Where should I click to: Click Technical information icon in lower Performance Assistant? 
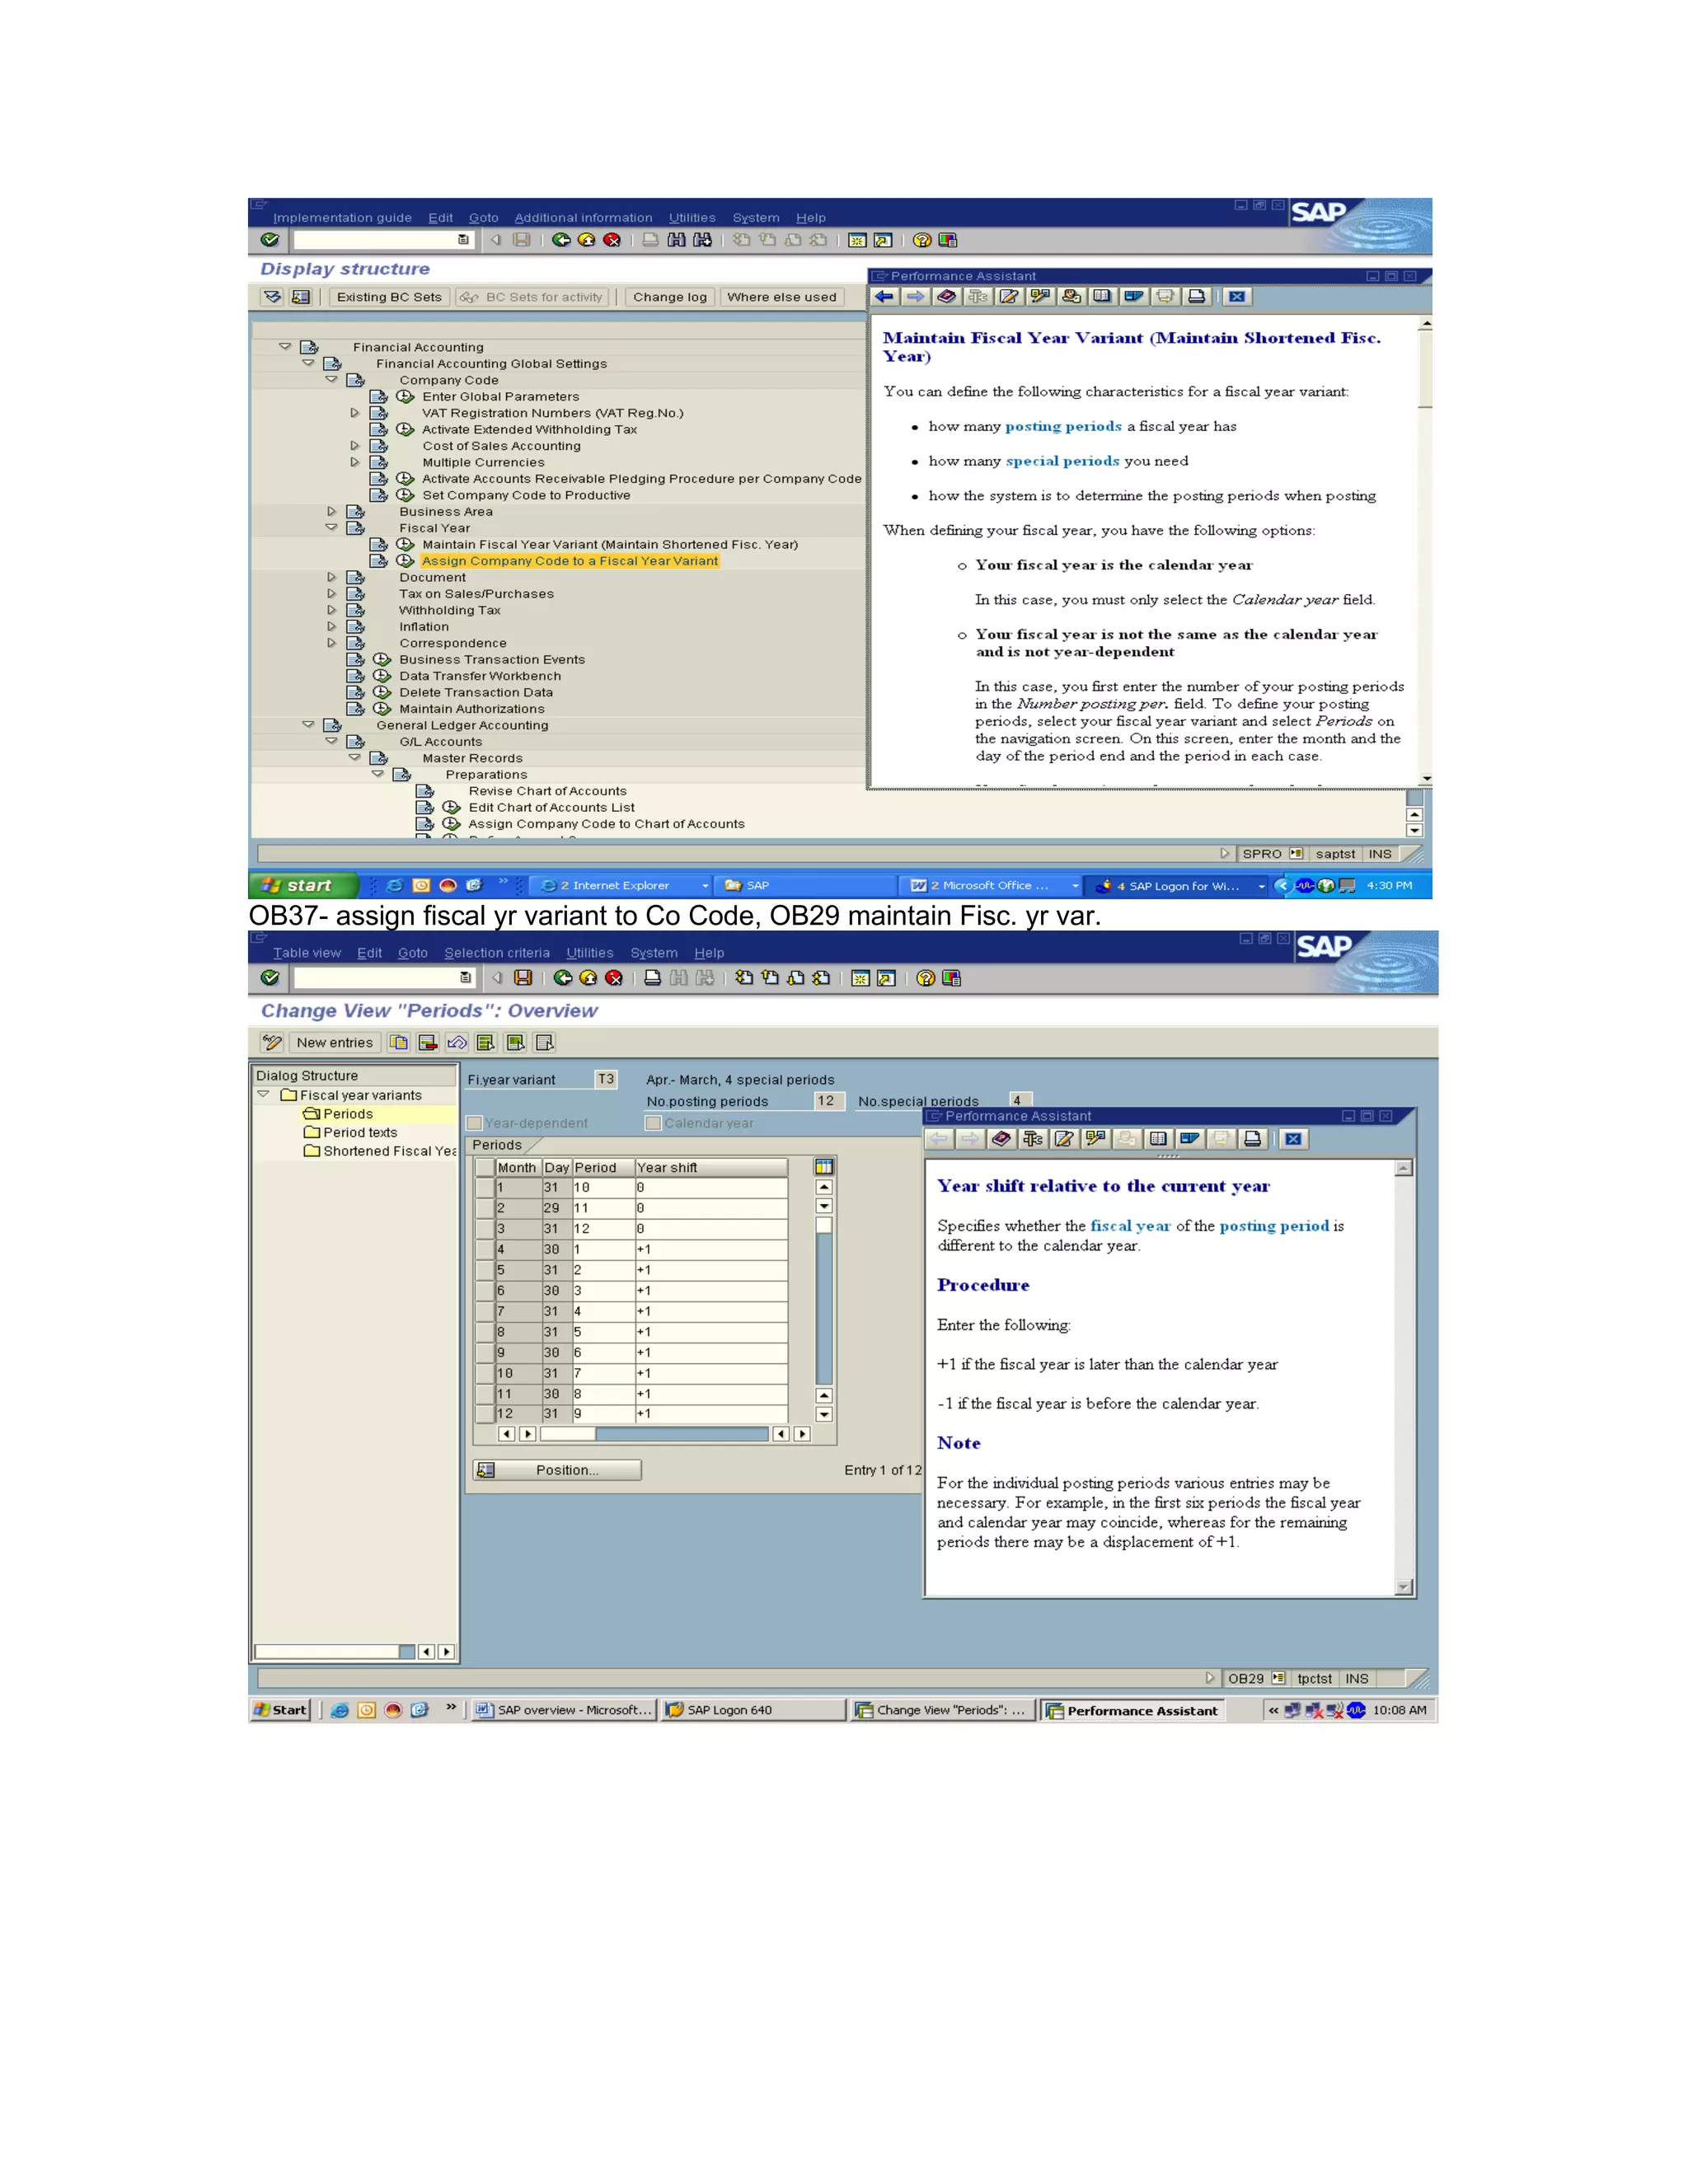(1033, 1139)
